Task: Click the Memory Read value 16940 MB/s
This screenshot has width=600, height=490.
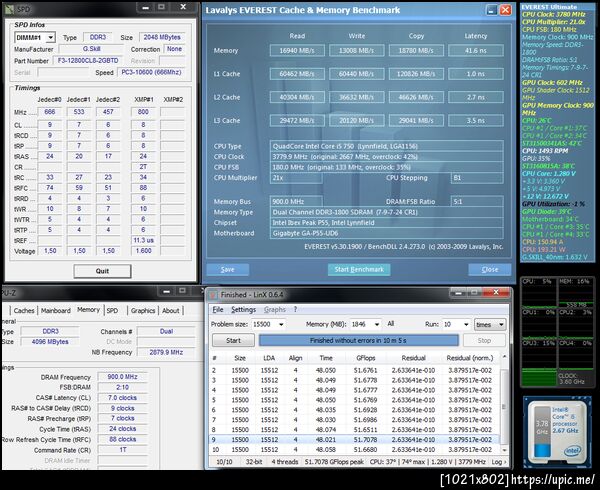Action: [x=297, y=50]
